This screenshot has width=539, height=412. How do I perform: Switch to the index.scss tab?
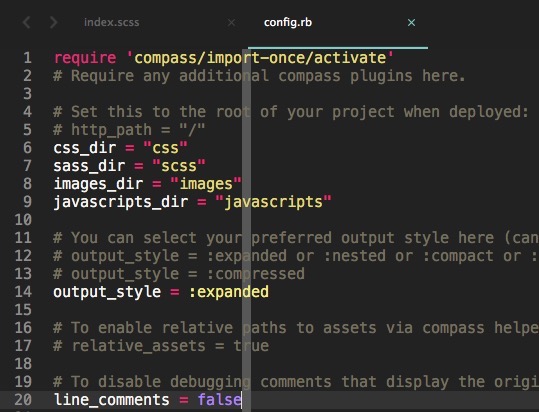[x=112, y=23]
